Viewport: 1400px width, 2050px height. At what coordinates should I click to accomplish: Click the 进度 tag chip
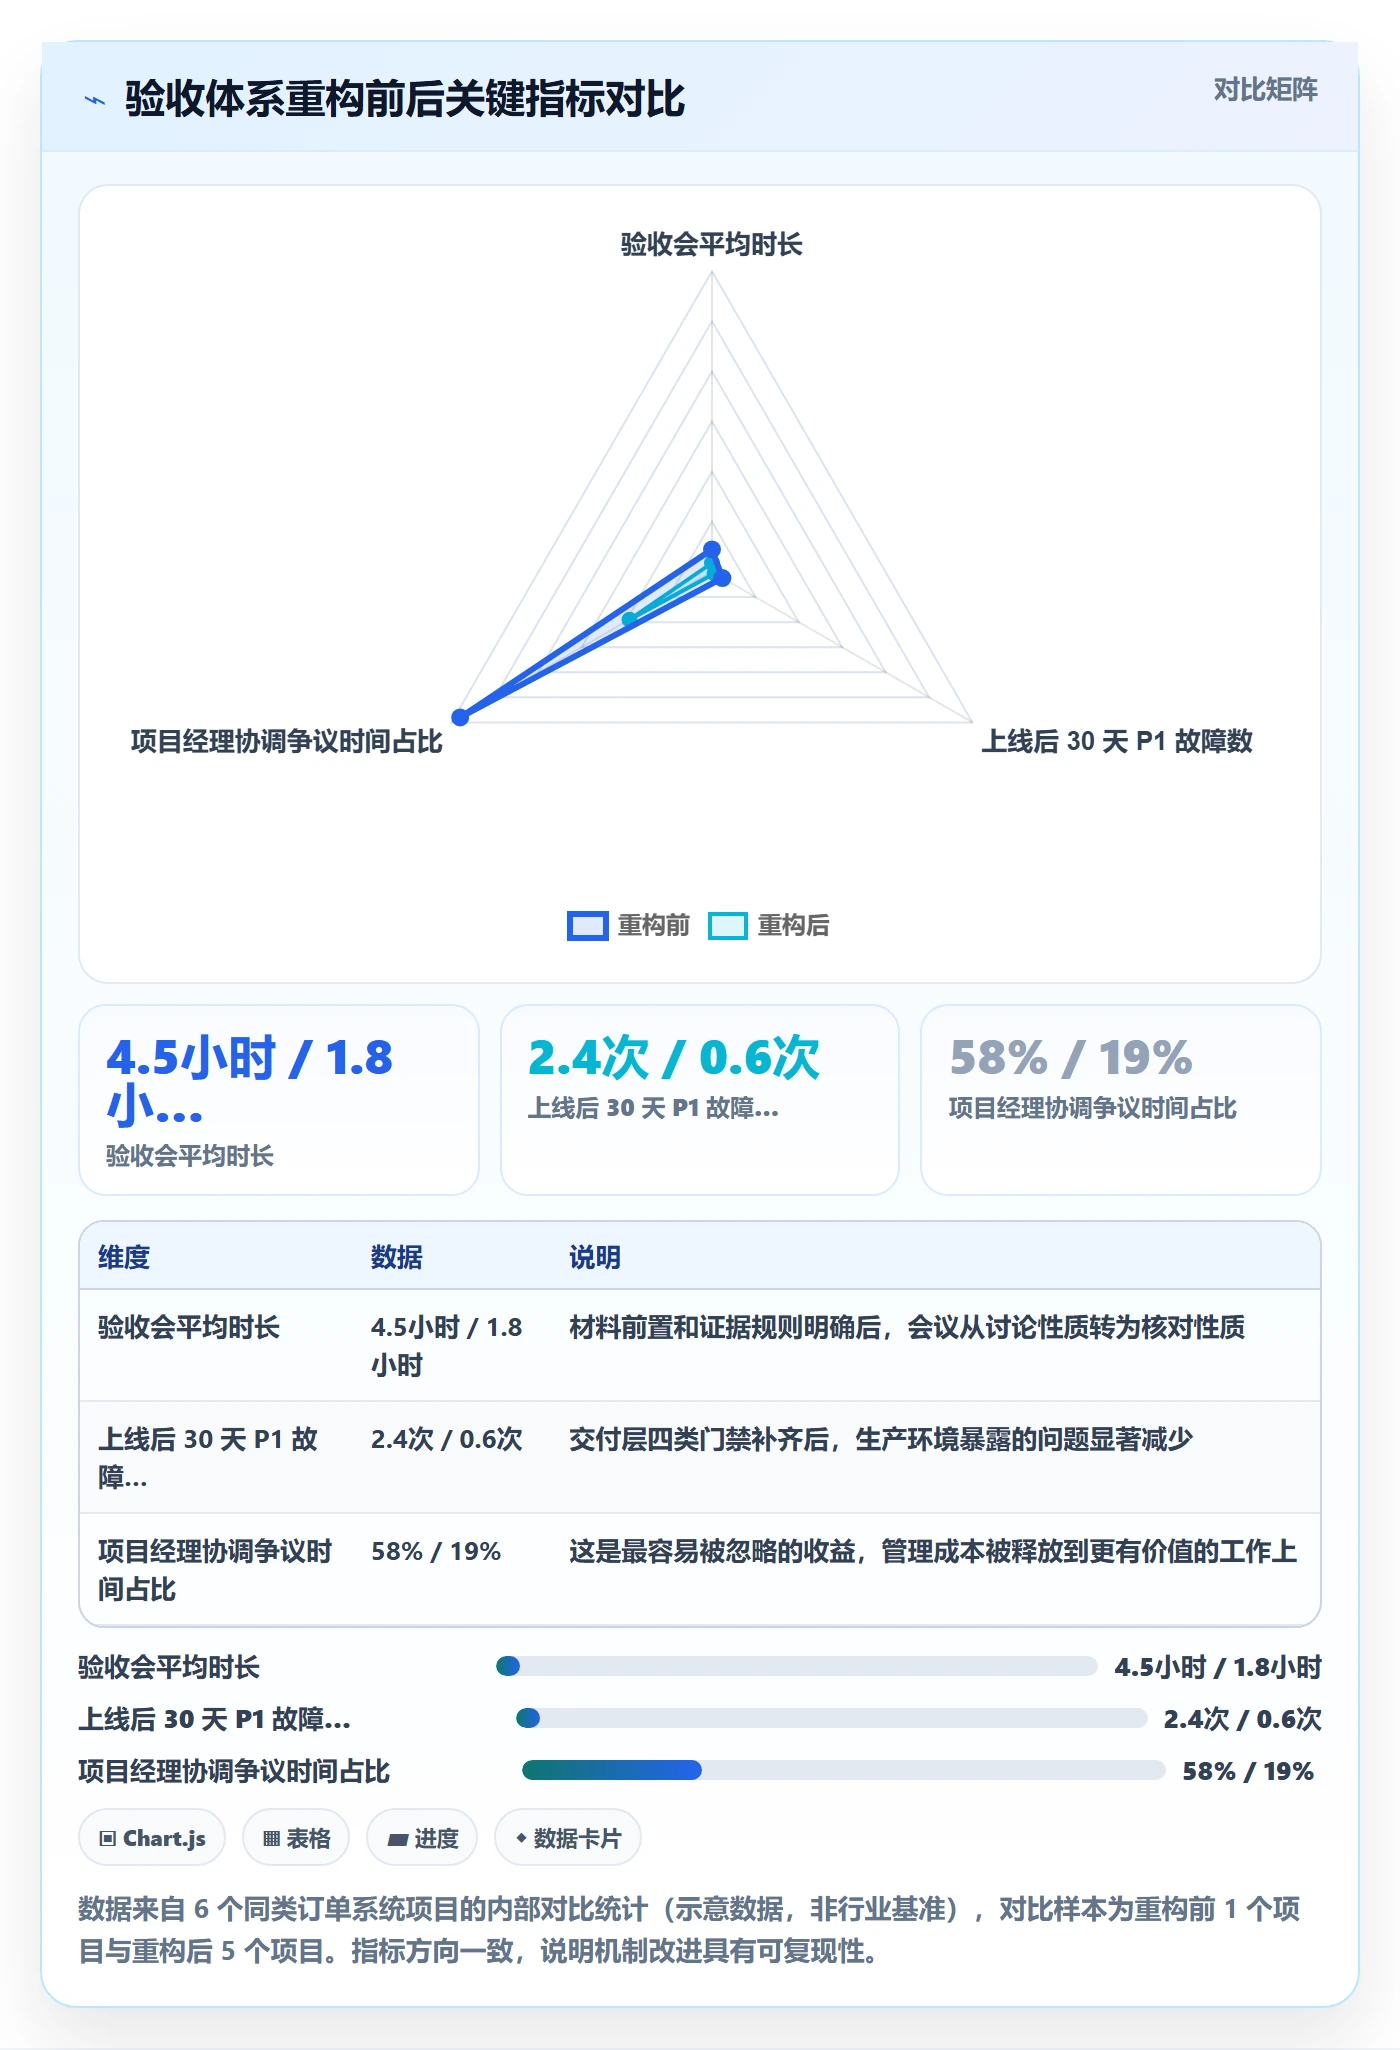[422, 1838]
